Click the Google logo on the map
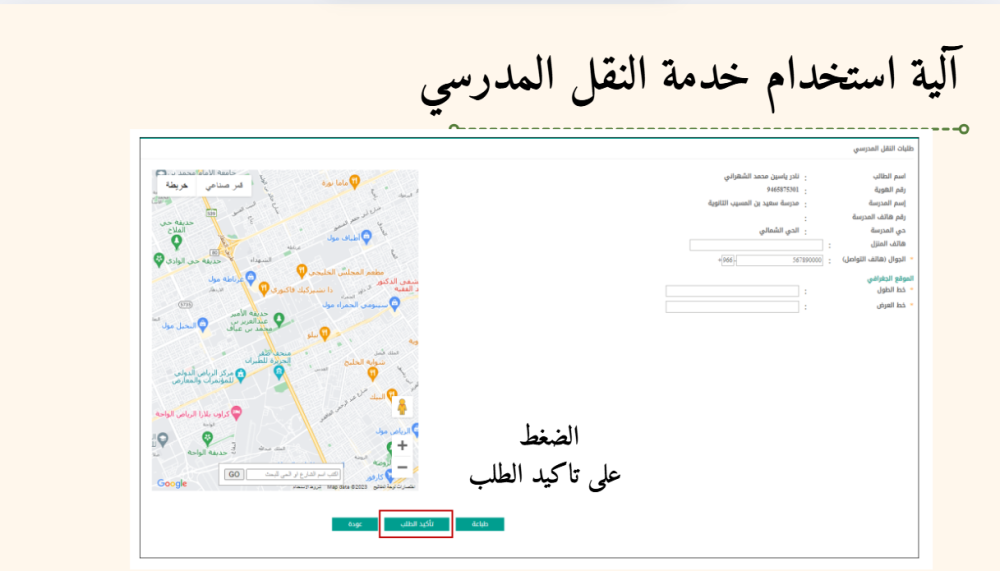The width and height of the screenshot is (1000, 571). click(172, 484)
